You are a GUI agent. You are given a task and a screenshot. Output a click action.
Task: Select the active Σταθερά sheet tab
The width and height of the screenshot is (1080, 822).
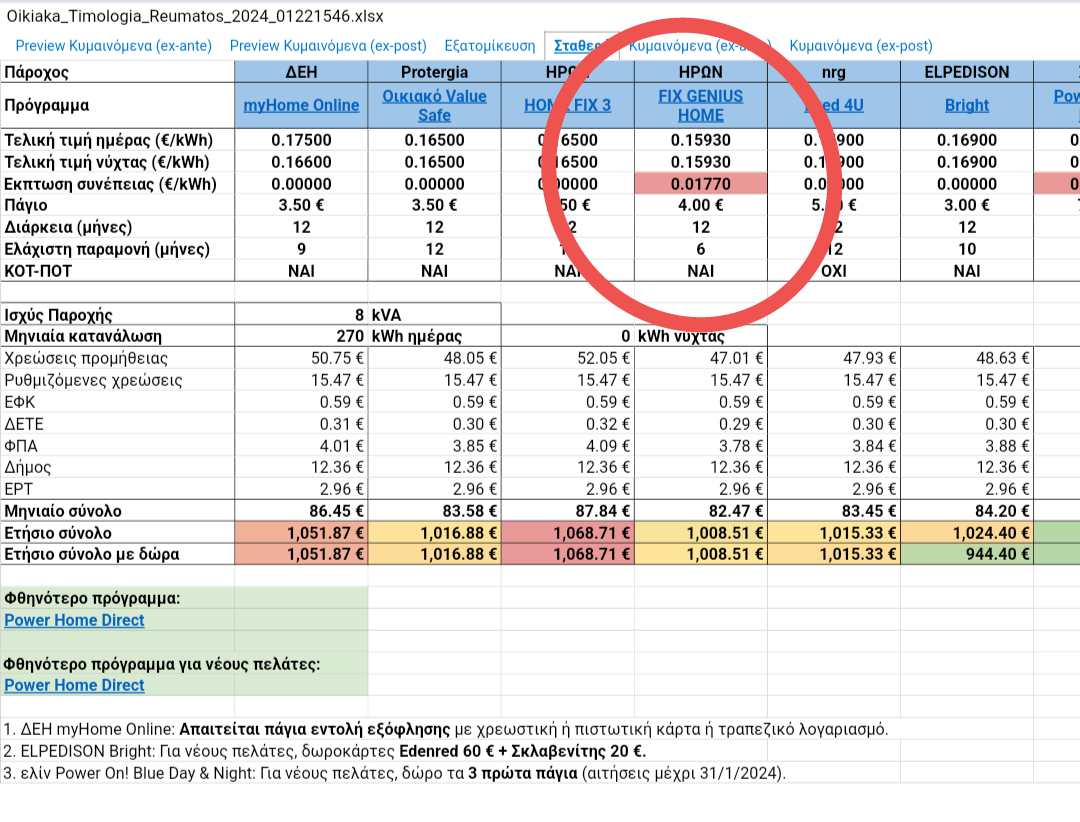coord(579,45)
